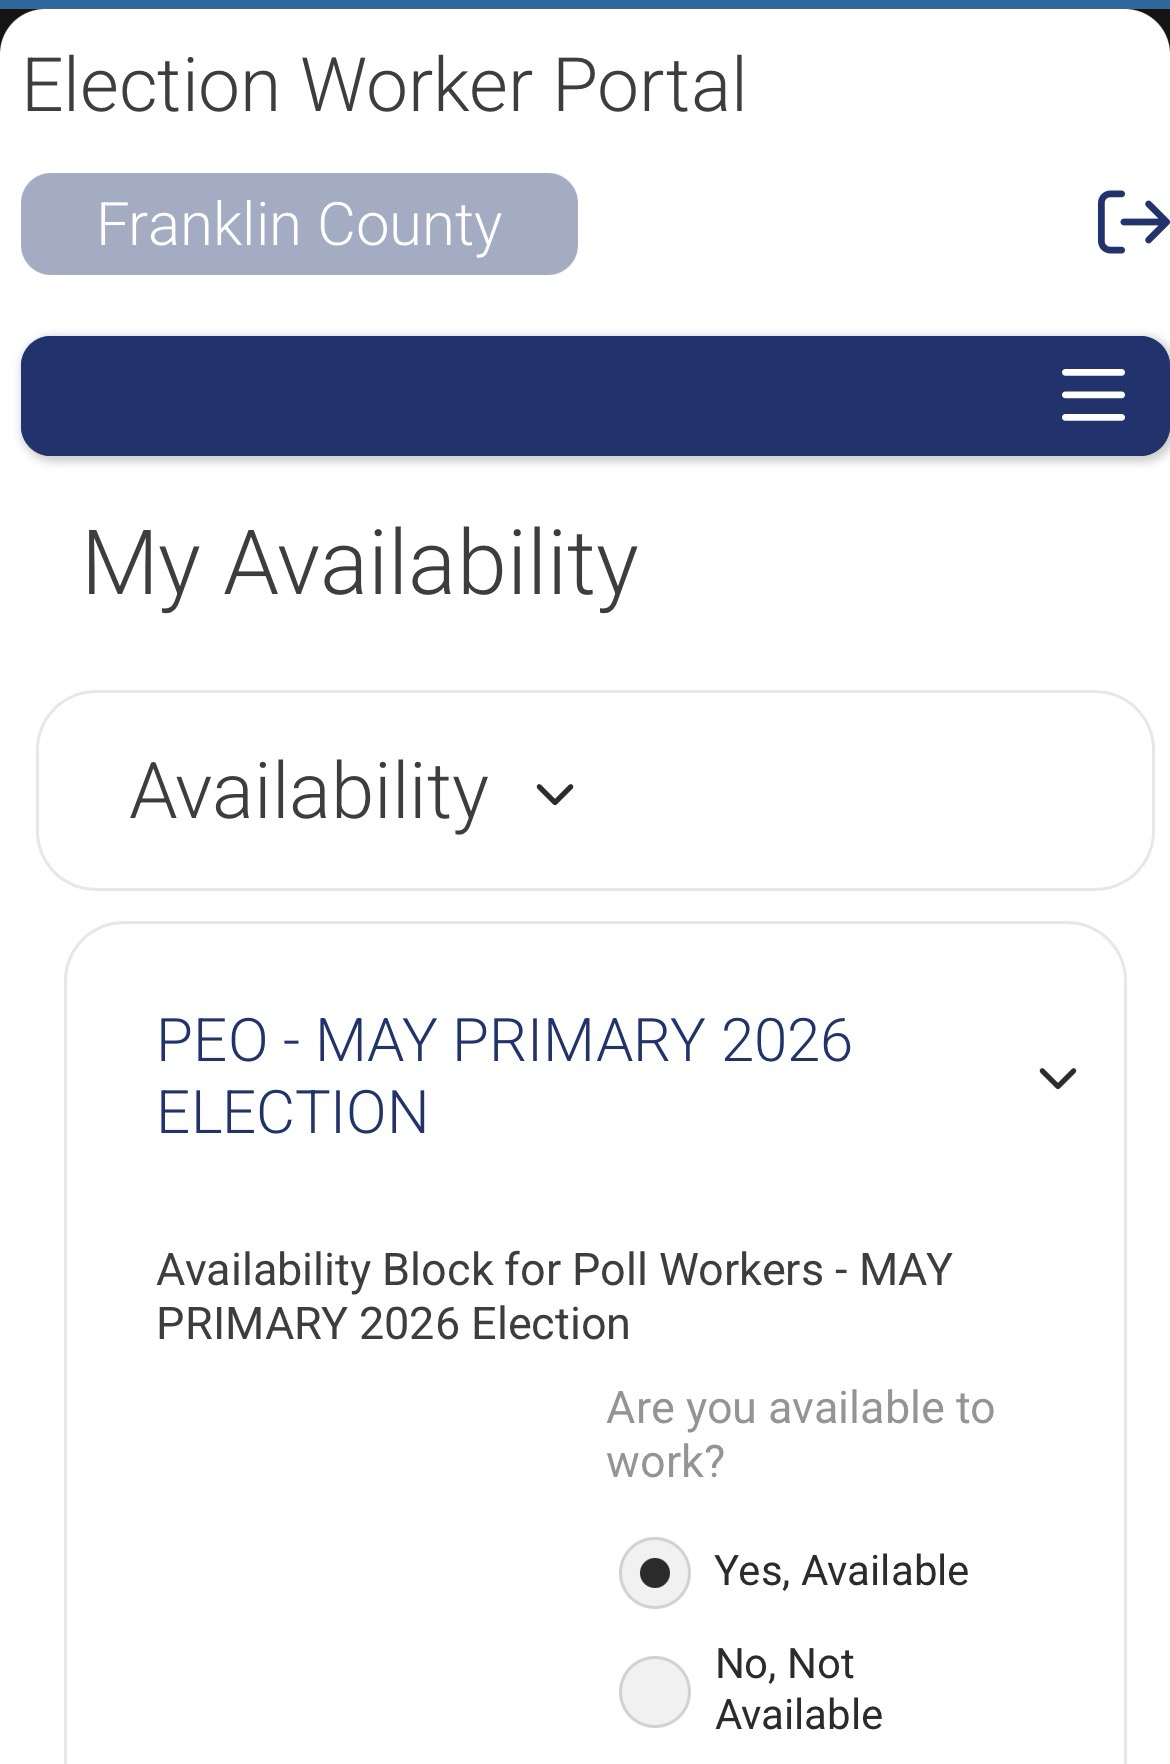Click the Availability Block for Poll Workers text
This screenshot has height=1764, width=1170.
(554, 1296)
